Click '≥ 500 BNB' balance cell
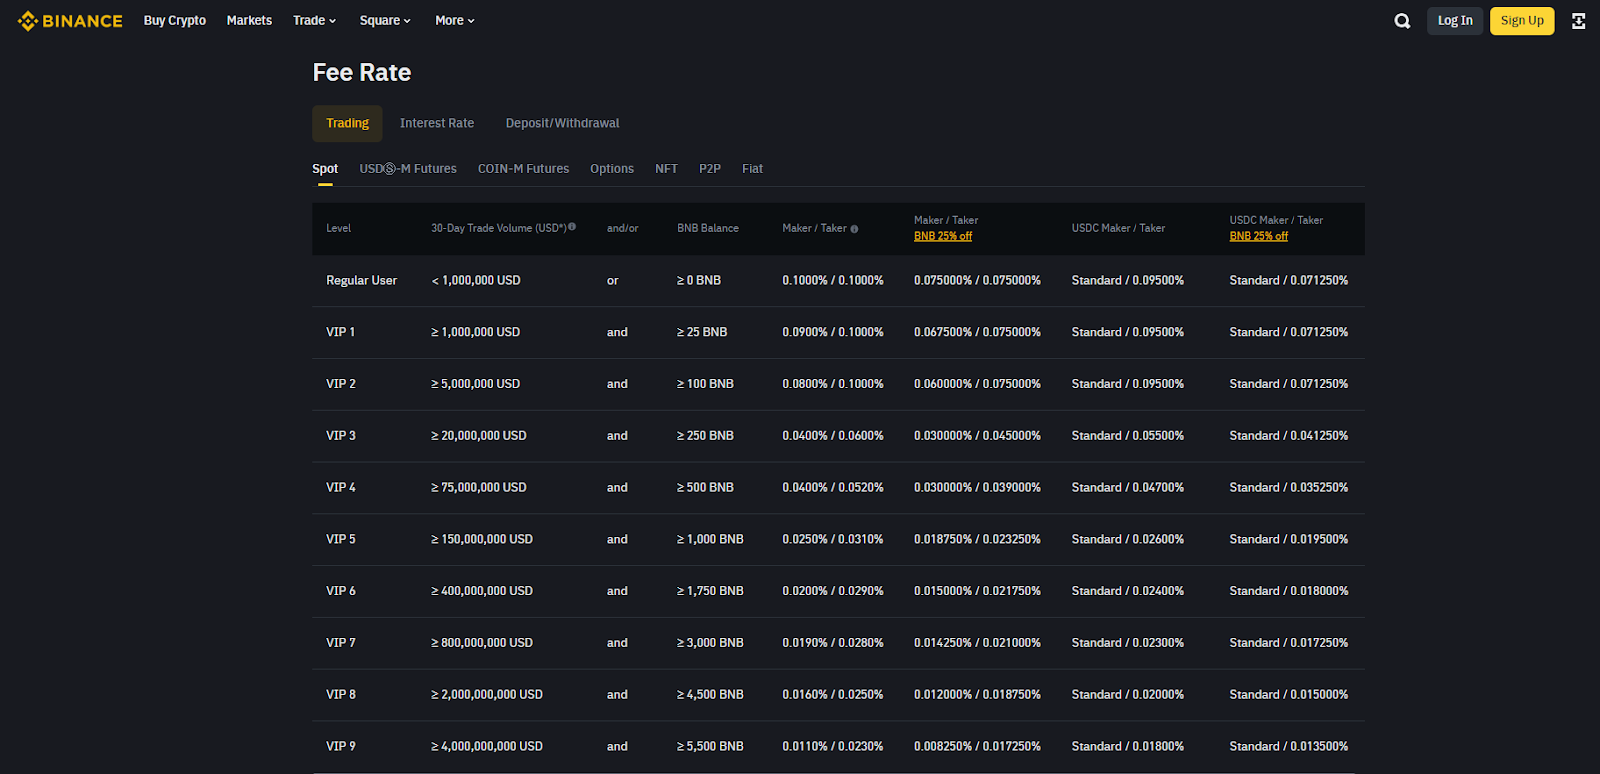Viewport: 1600px width, 774px height. [x=705, y=488]
